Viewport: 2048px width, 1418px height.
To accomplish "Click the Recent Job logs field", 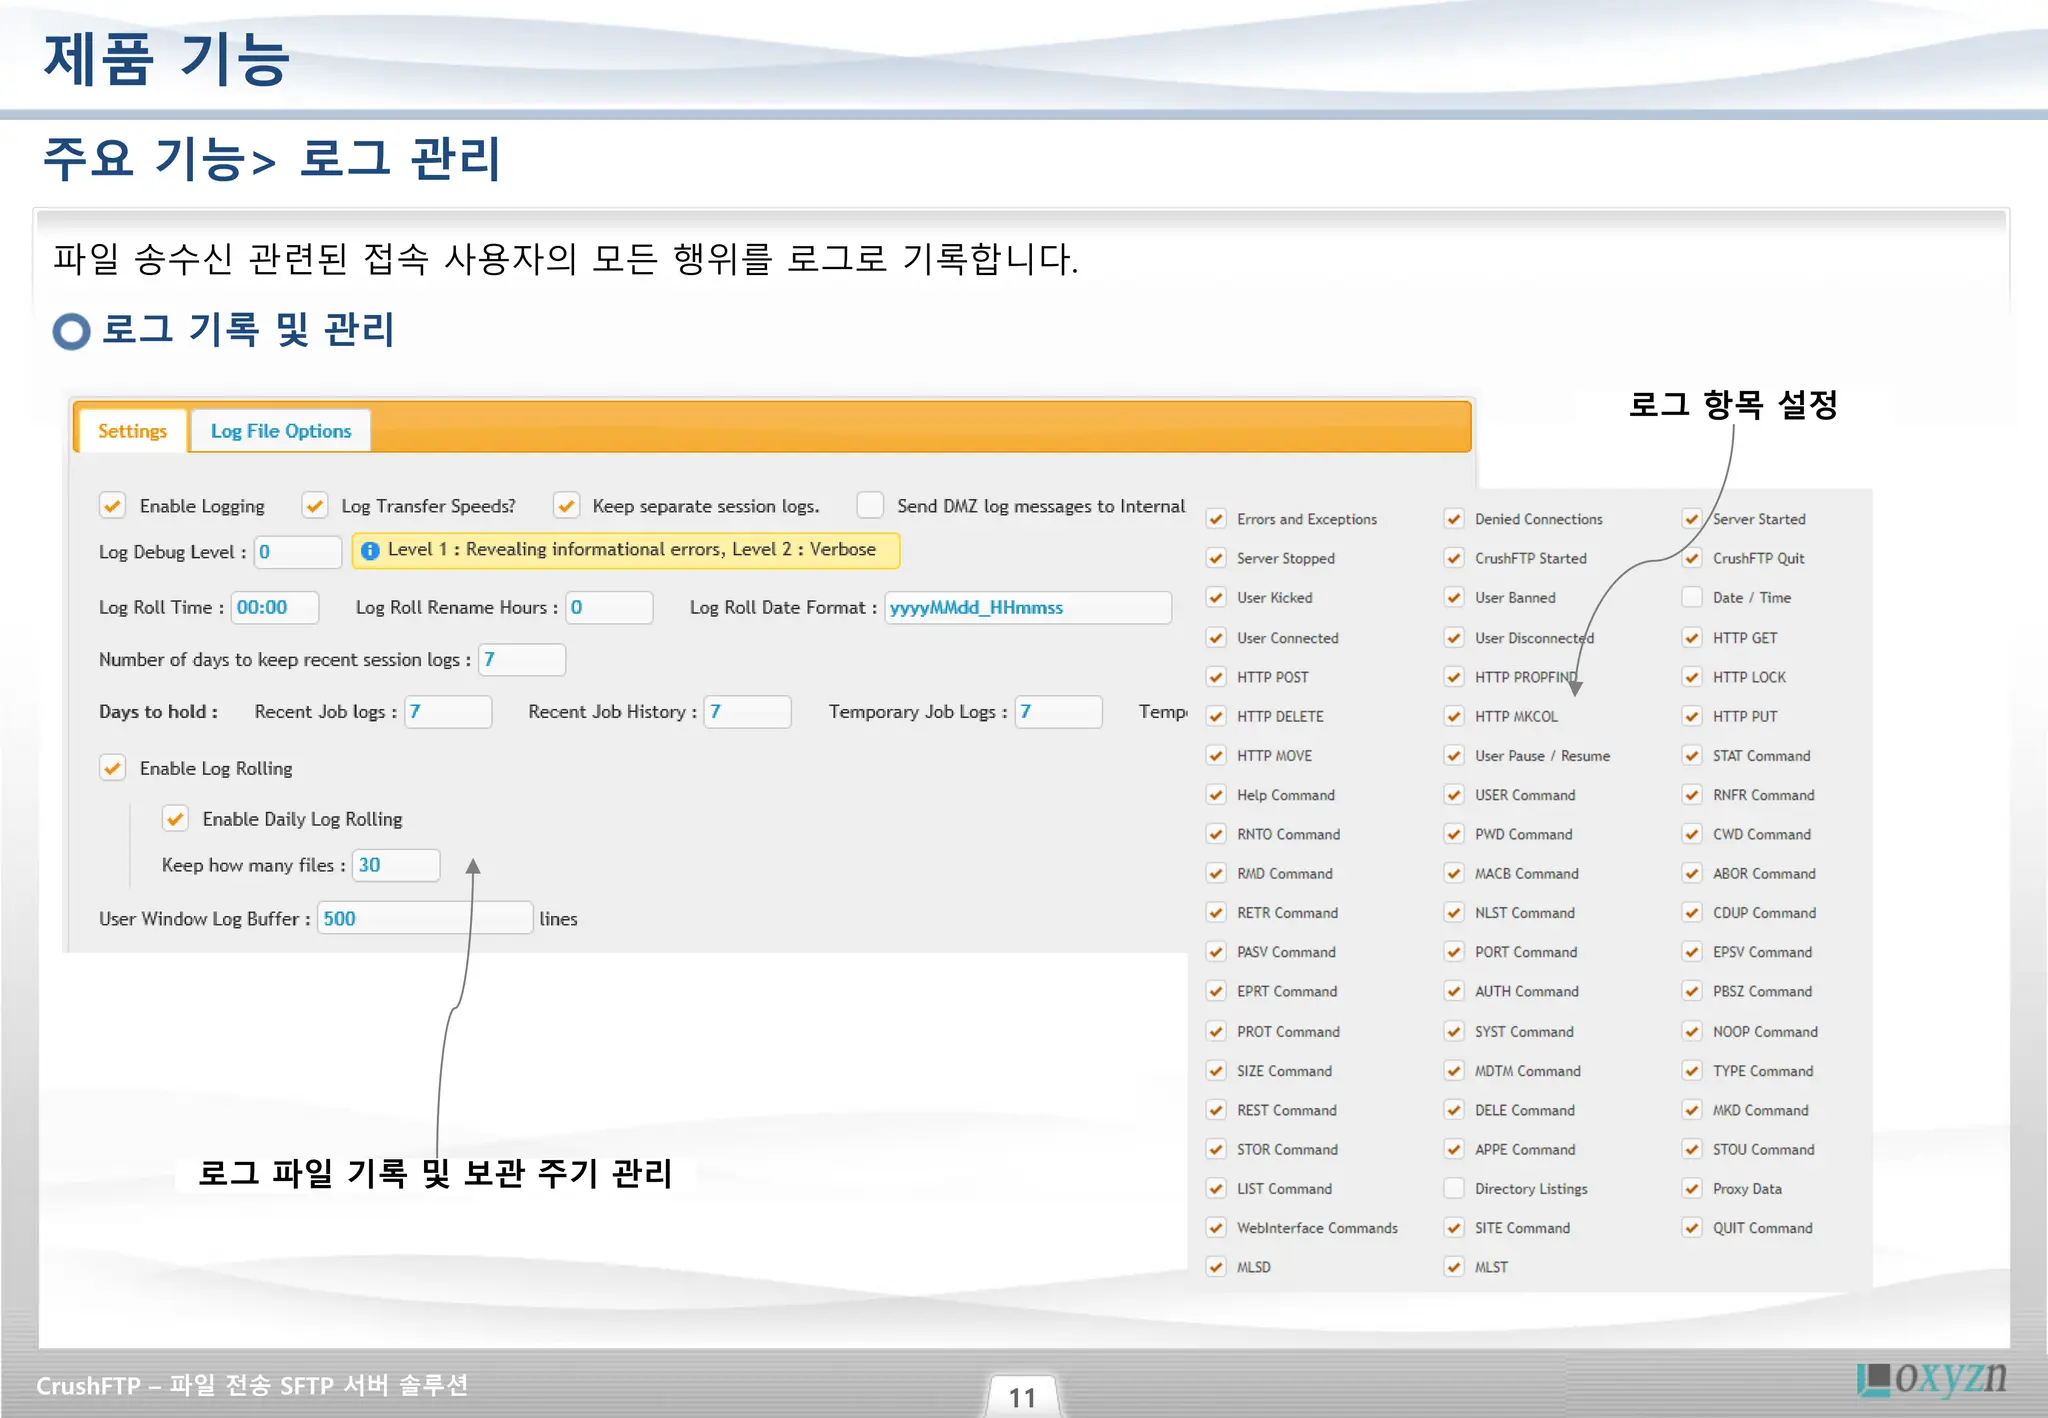I will point(448,711).
